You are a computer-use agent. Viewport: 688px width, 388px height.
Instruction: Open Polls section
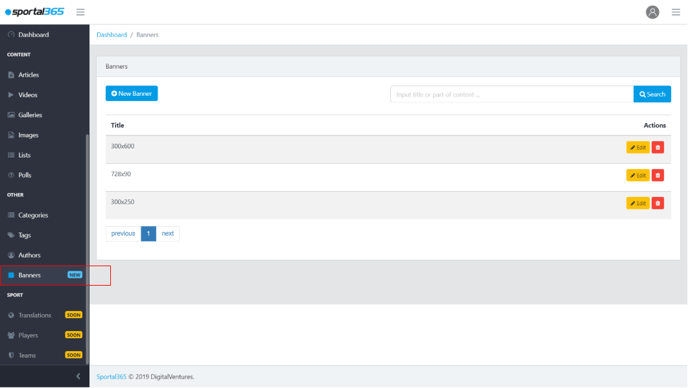coord(44,175)
